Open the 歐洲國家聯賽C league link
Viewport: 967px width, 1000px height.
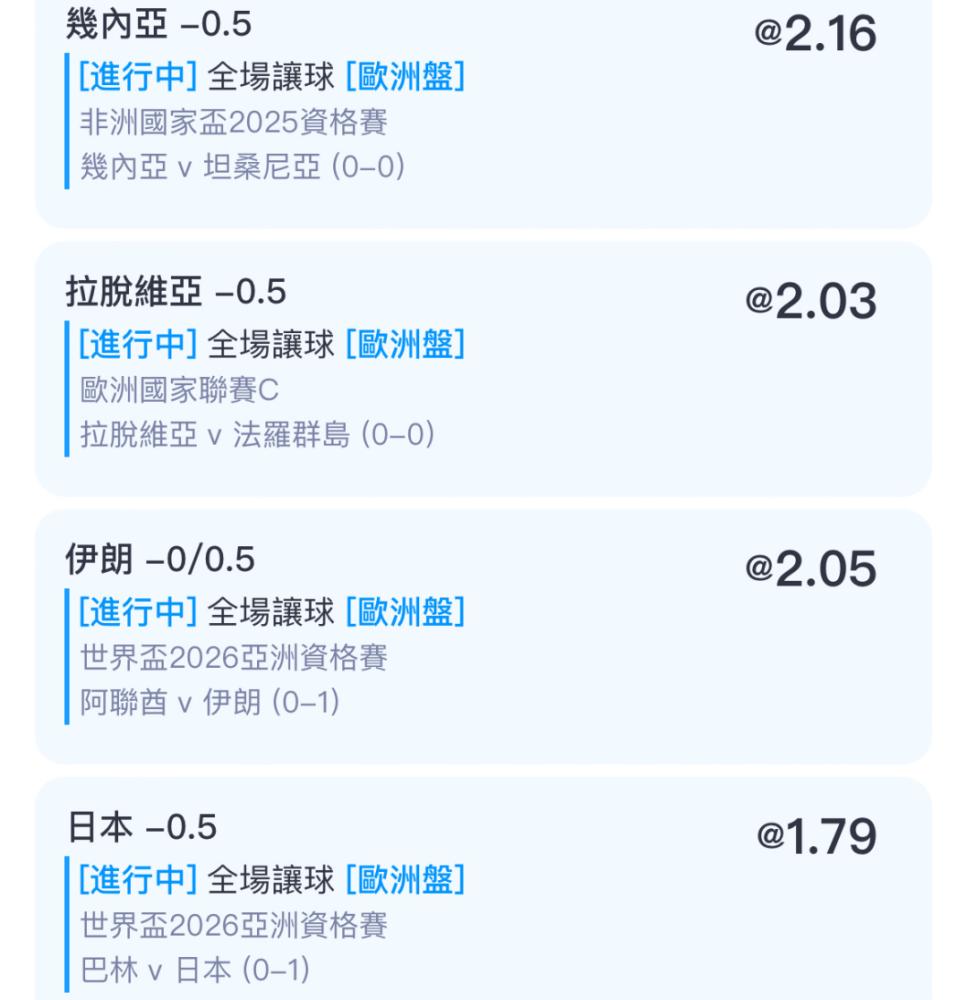coord(179,390)
